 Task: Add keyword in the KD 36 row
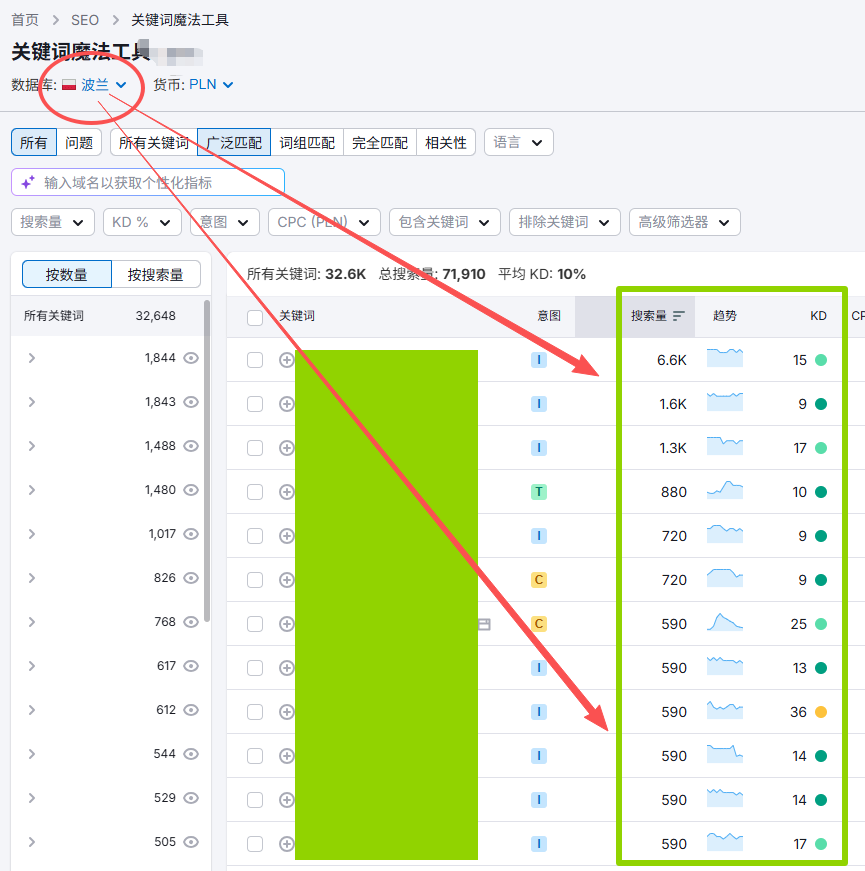286,712
